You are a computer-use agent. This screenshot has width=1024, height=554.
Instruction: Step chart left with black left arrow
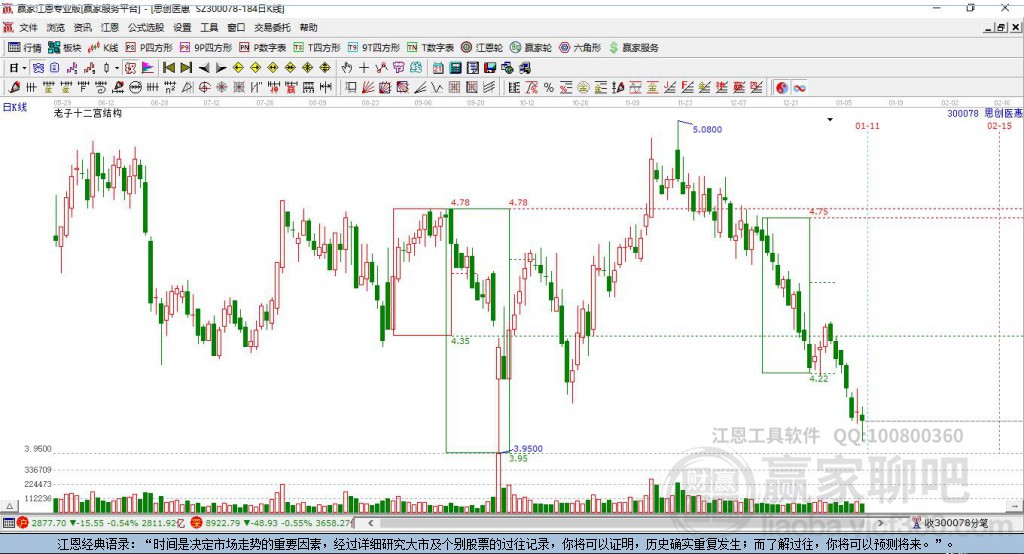tap(204, 68)
